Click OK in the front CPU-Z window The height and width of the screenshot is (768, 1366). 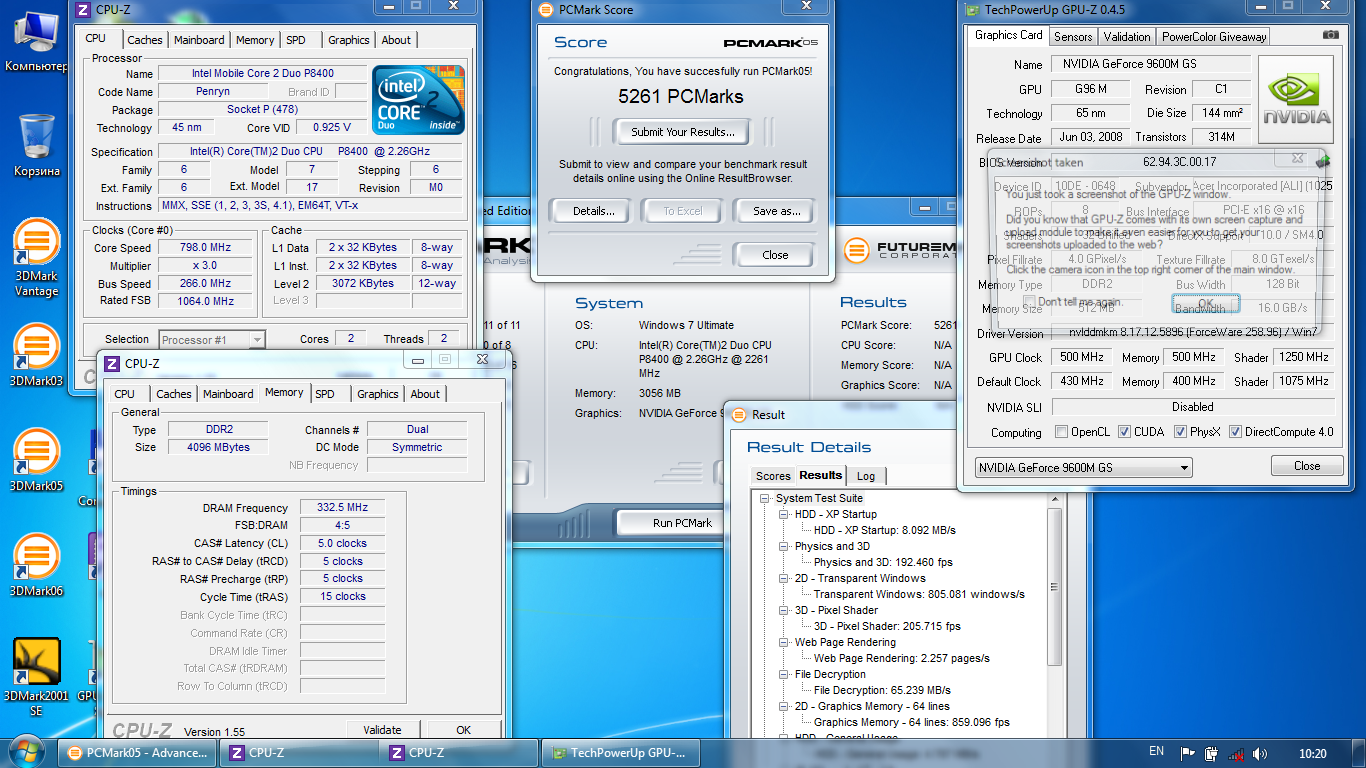point(464,730)
